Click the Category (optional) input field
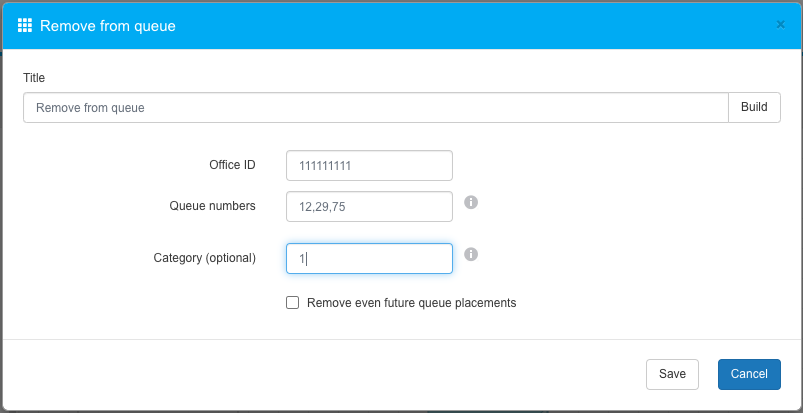Viewport: 803px width, 413px height. pos(369,258)
